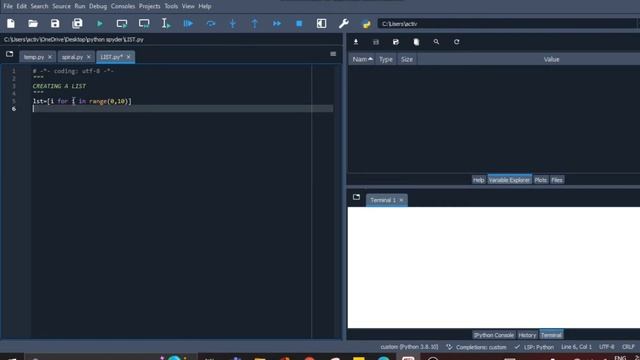Screen dimensions: 640x360
Task: Switch to the Plots tab
Action: pyautogui.click(x=541, y=180)
